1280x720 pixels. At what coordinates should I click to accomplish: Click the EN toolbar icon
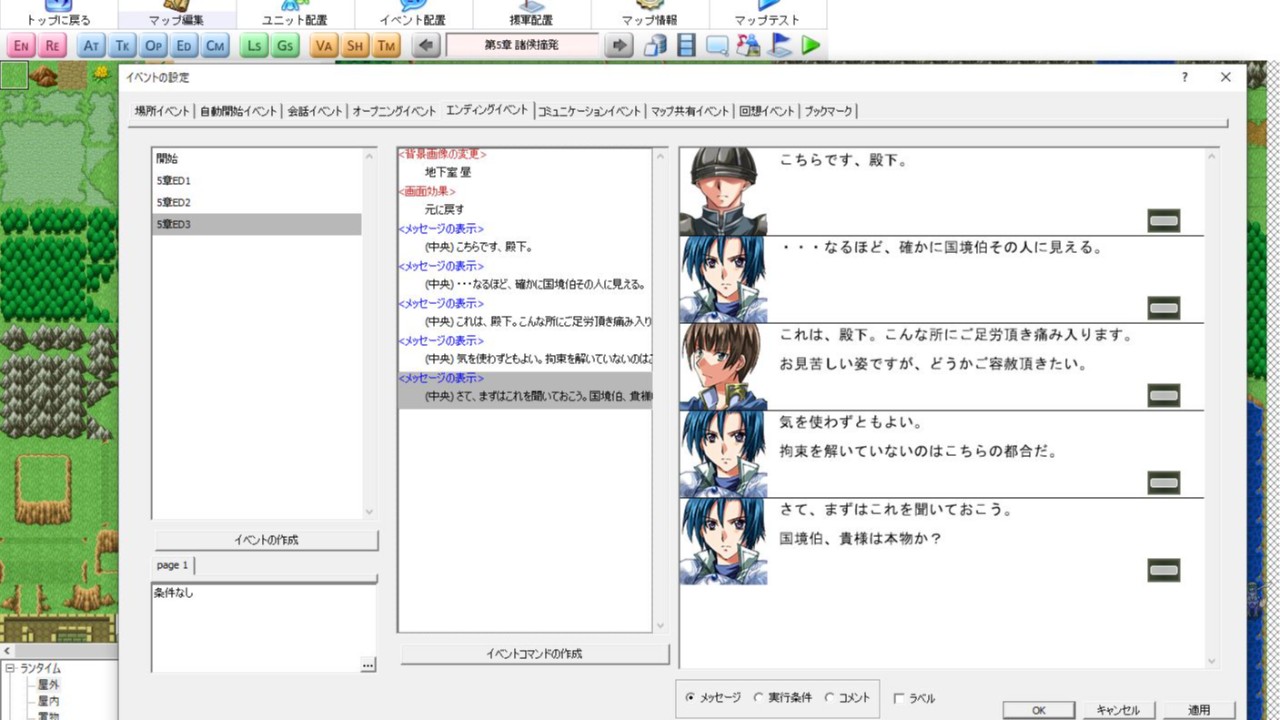coord(21,46)
